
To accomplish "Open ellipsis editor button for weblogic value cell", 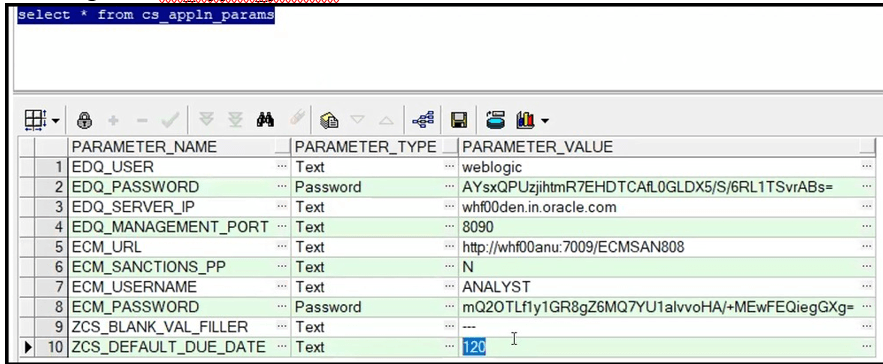I will [x=867, y=167].
